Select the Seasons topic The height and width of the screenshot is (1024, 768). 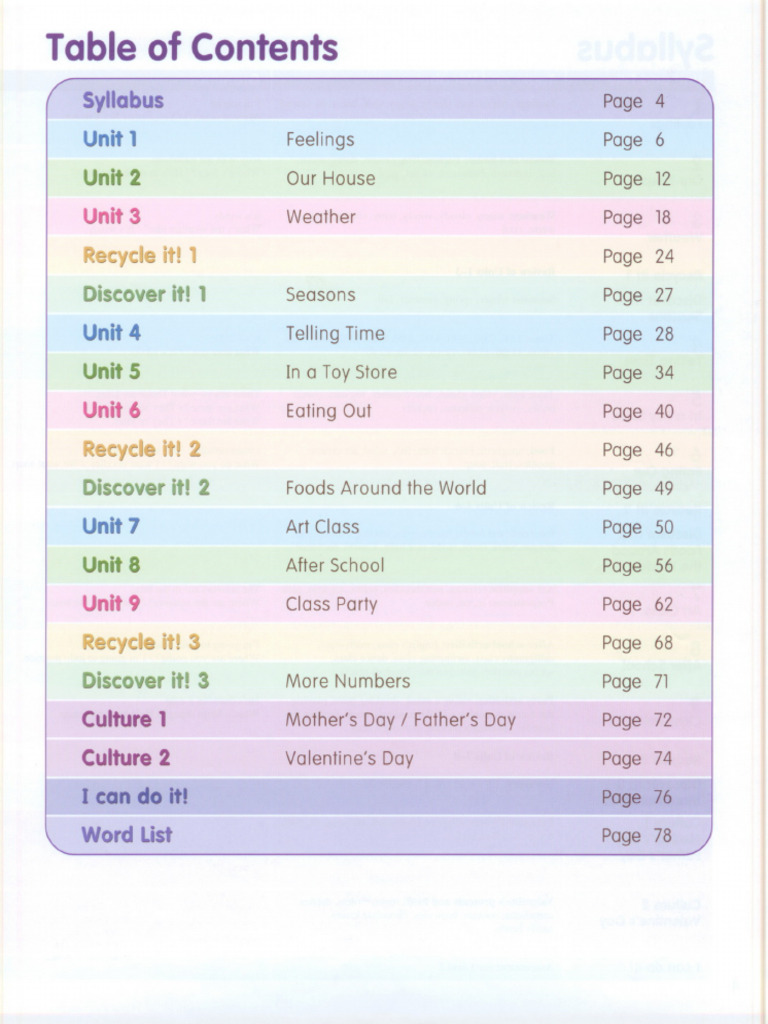[x=320, y=294]
